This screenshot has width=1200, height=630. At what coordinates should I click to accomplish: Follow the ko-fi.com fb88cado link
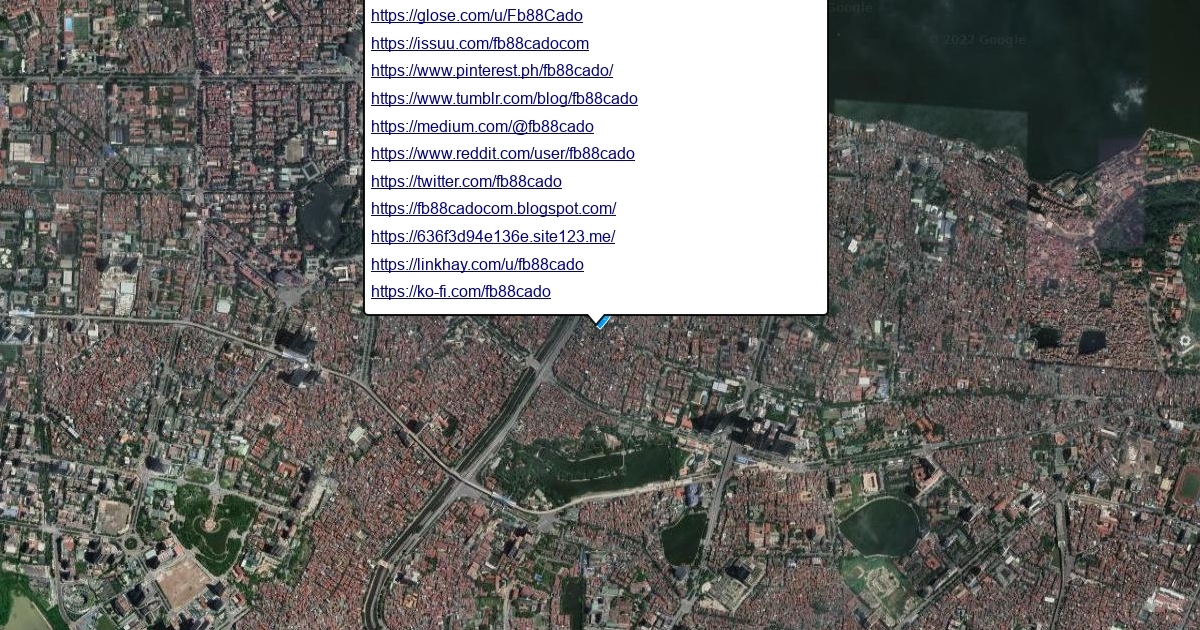tap(460, 292)
